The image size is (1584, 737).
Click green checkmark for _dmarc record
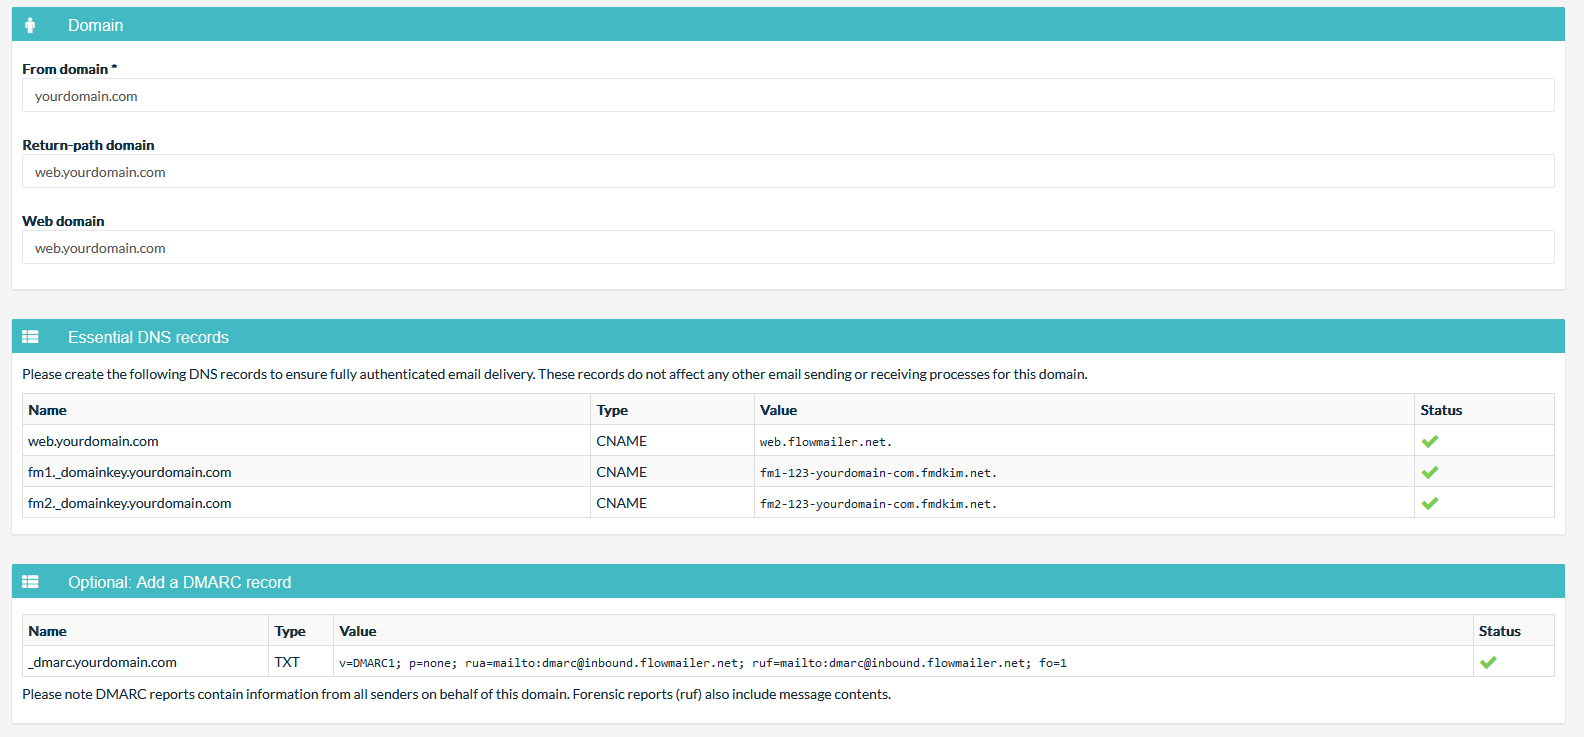1488,662
